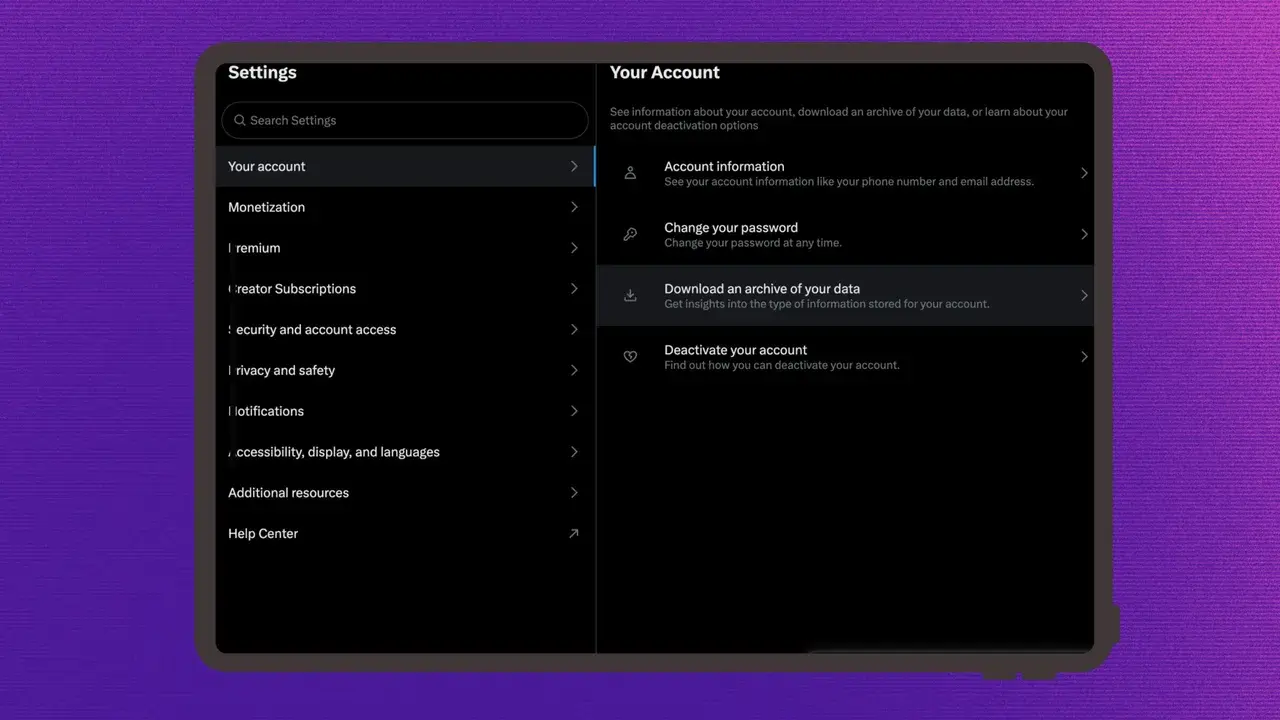
Task: Expand Notifications via its right chevron
Action: coord(574,411)
